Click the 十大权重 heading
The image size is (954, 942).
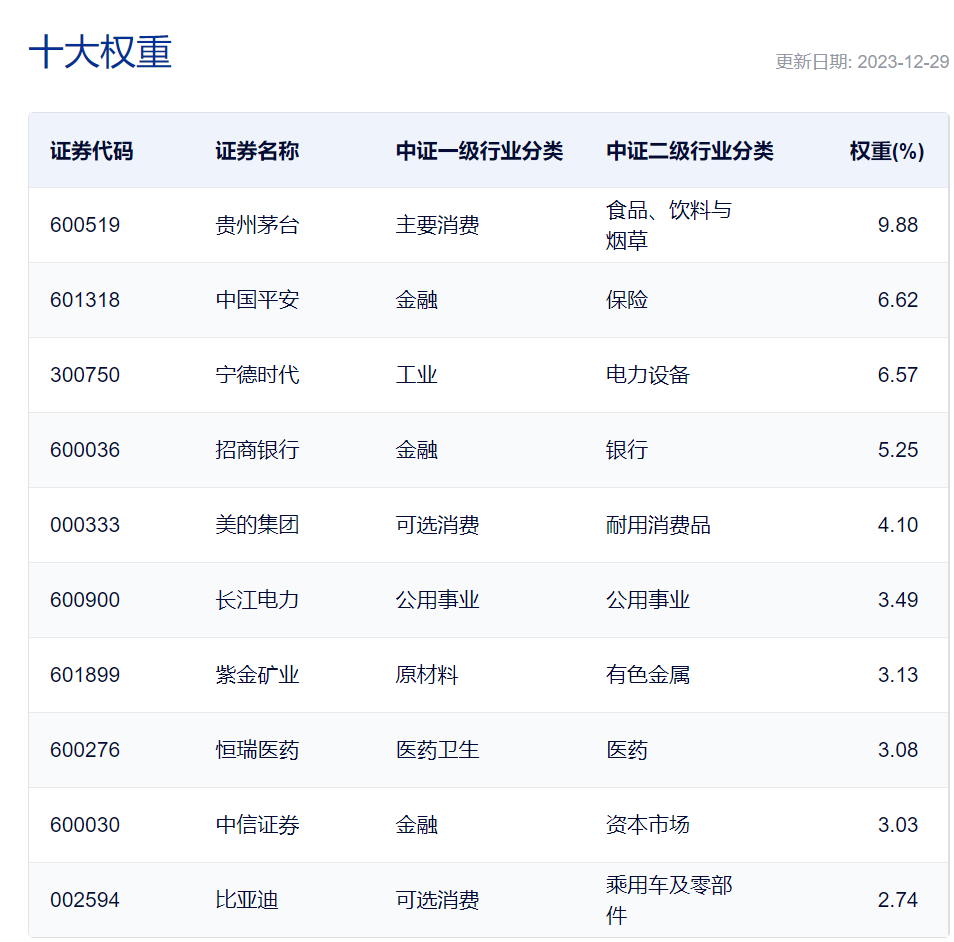coord(100,52)
